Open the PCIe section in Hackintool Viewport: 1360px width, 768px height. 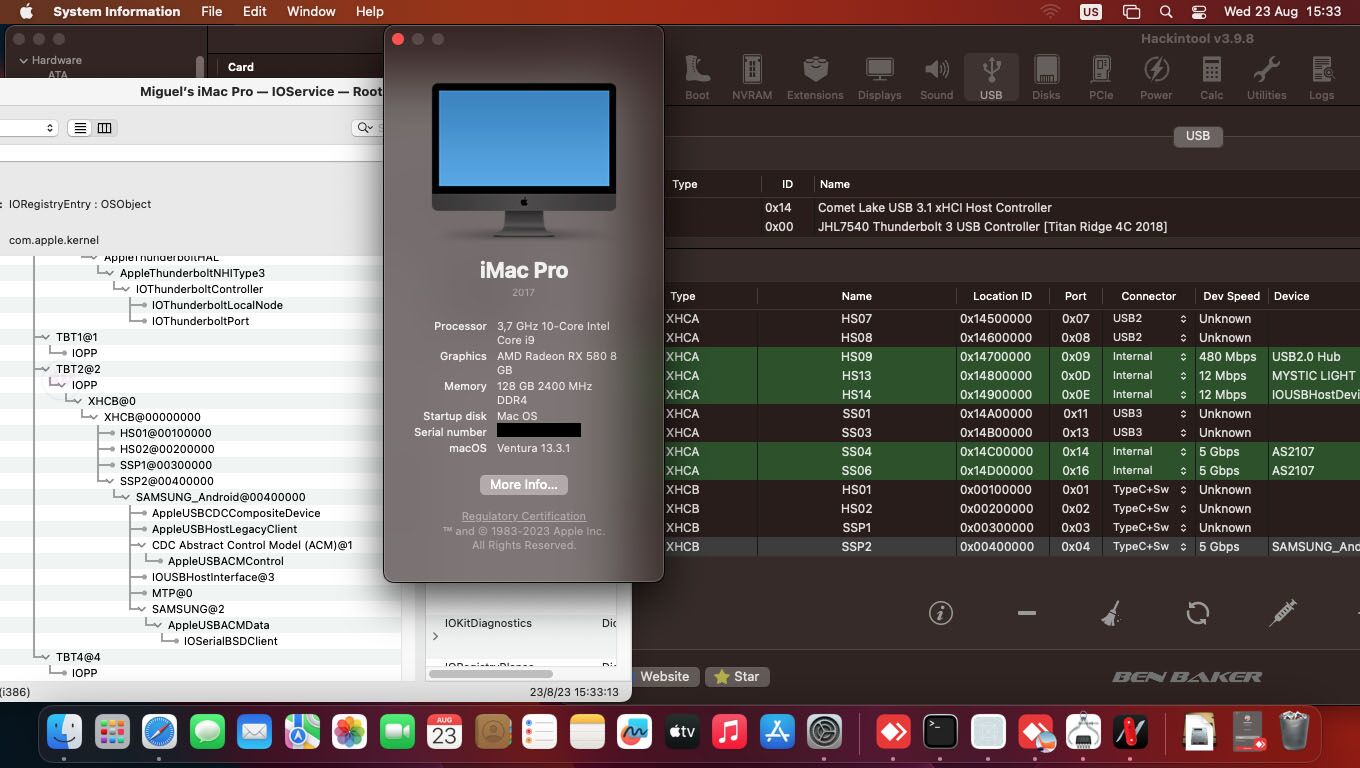pos(1101,78)
